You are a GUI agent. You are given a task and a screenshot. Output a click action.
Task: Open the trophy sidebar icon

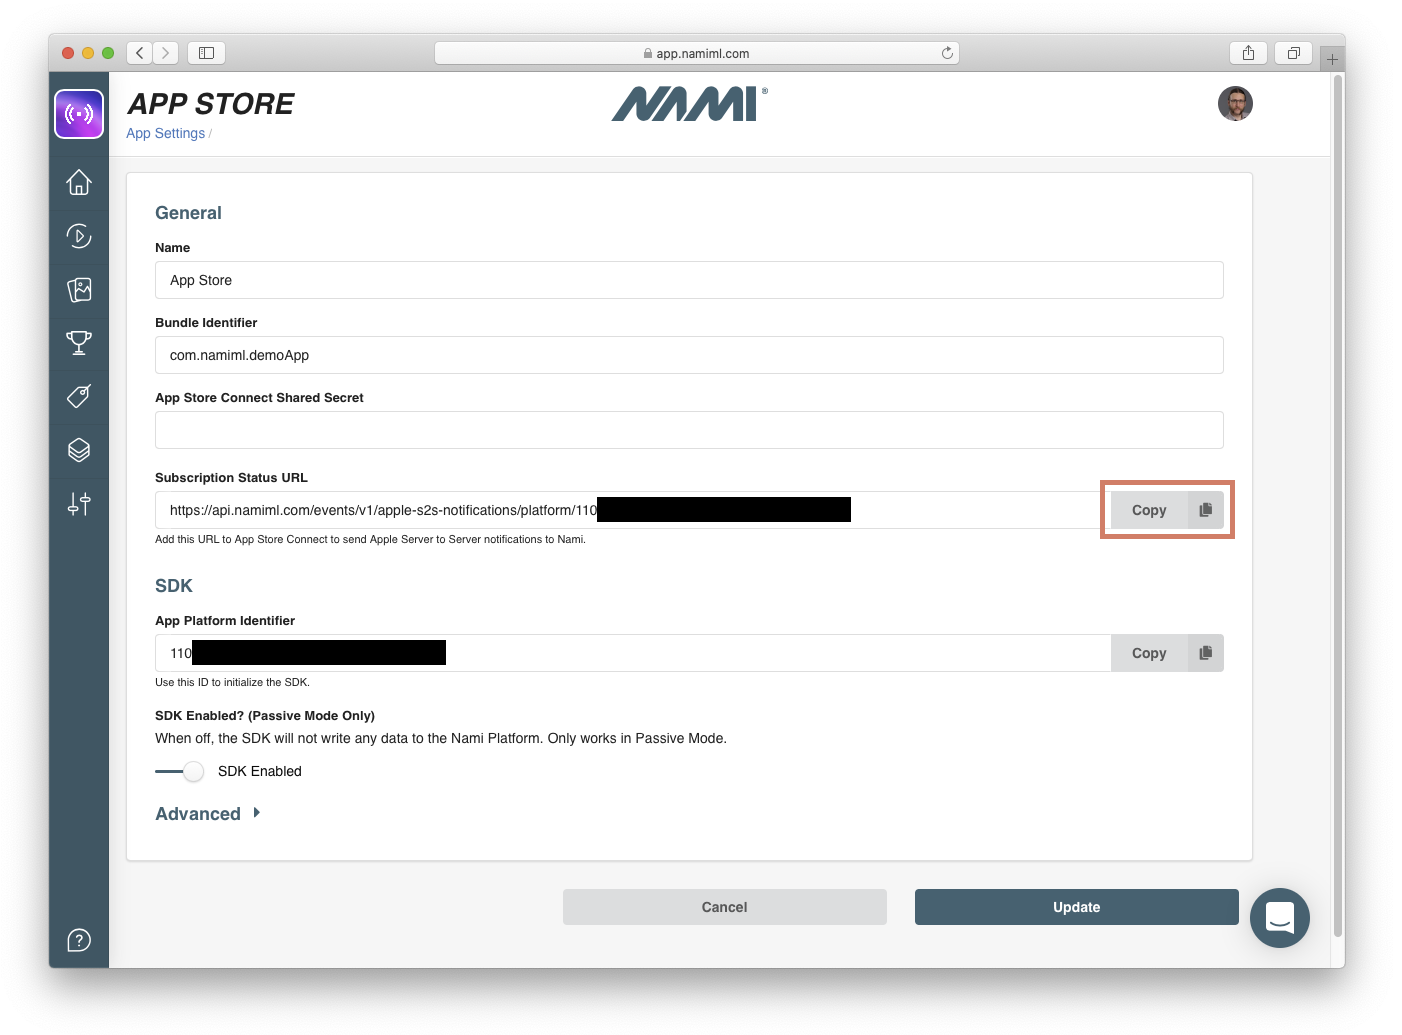[x=79, y=343]
